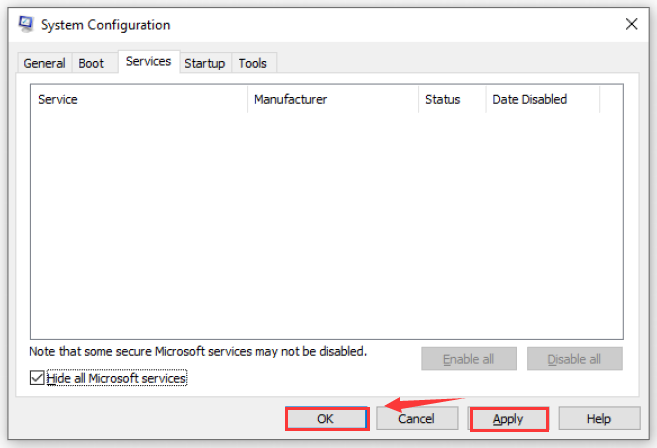Sort by the Service column header
This screenshot has width=657, height=448.
[139, 99]
